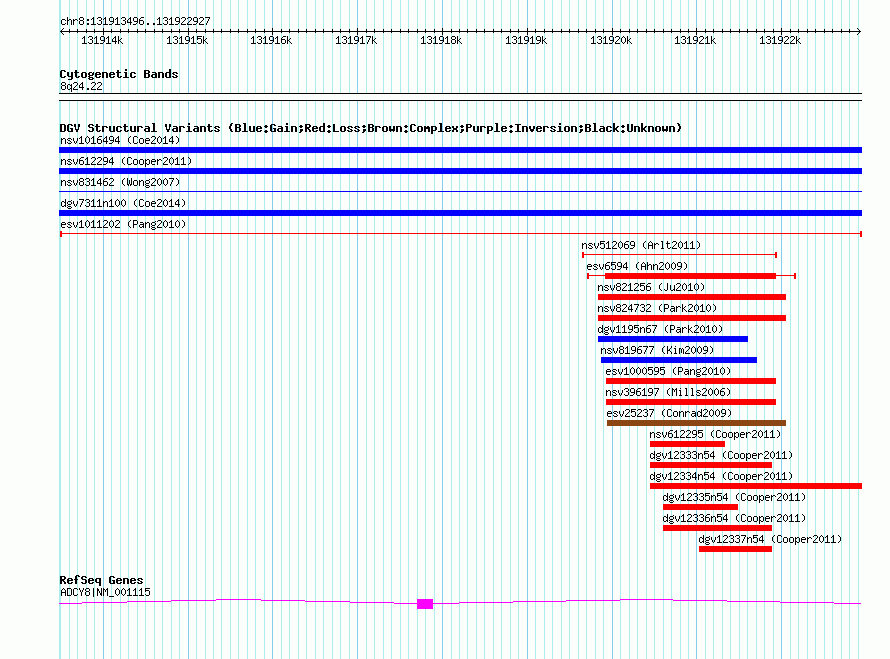Screen dimensions: 890x659
Task: Click the magenta exon box of ADCY8
Action: 425,604
